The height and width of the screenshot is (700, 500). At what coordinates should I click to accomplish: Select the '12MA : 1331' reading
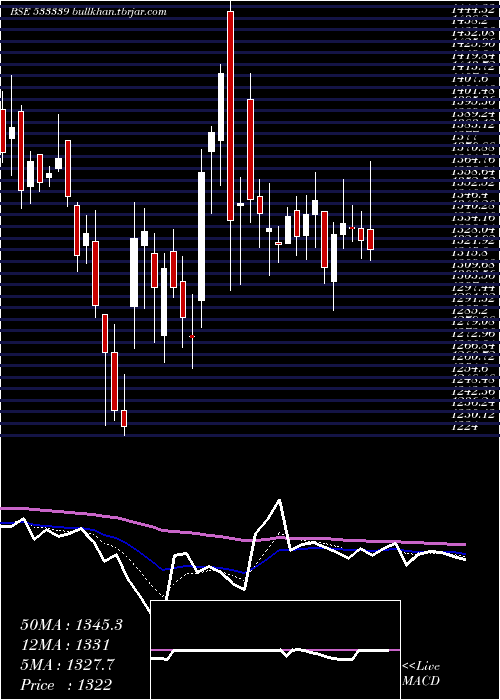click(x=65, y=645)
